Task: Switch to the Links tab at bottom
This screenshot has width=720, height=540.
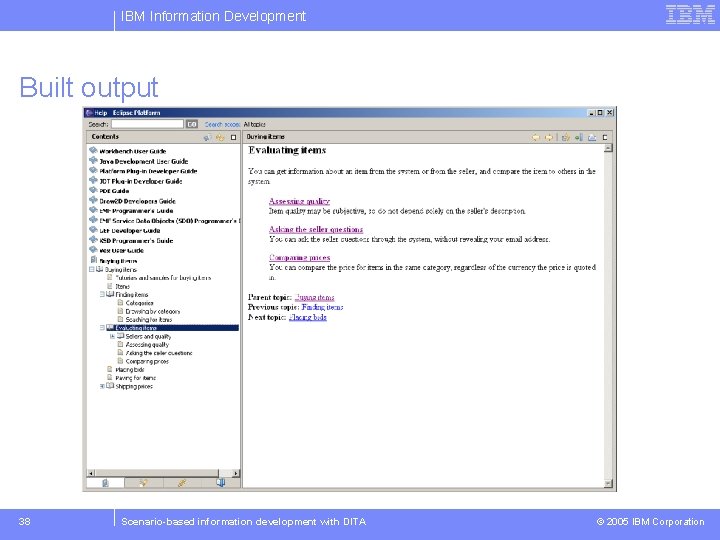Action: 182,483
